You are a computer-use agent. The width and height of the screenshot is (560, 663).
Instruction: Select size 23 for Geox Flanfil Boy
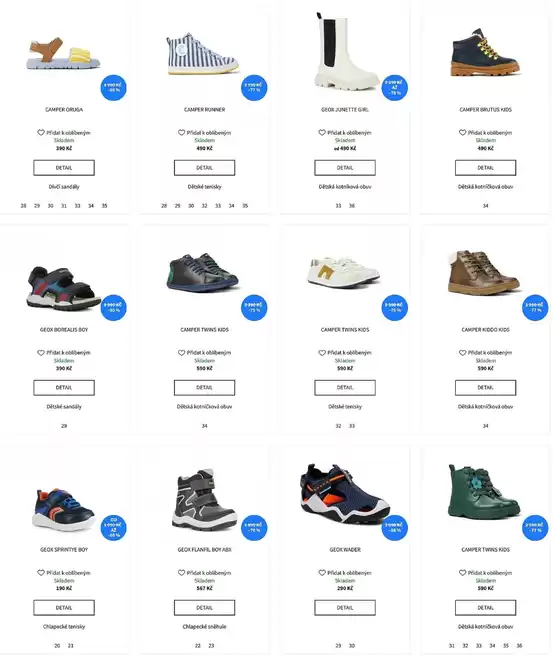coord(211,646)
